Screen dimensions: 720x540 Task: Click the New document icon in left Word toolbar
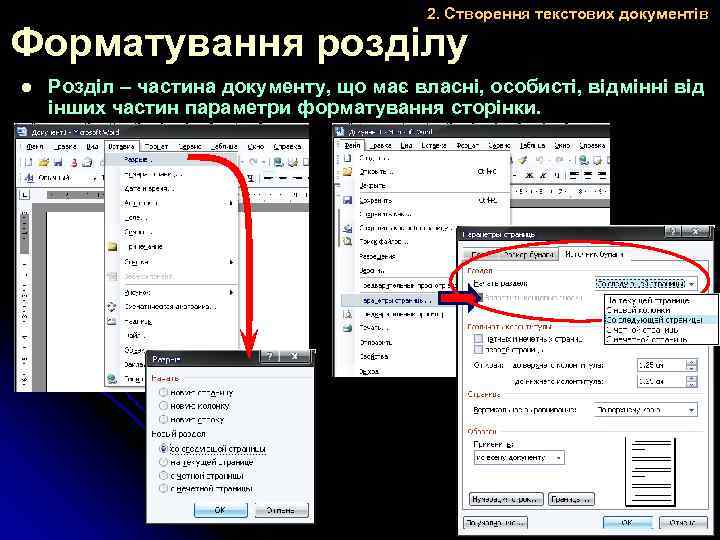pos(28,162)
